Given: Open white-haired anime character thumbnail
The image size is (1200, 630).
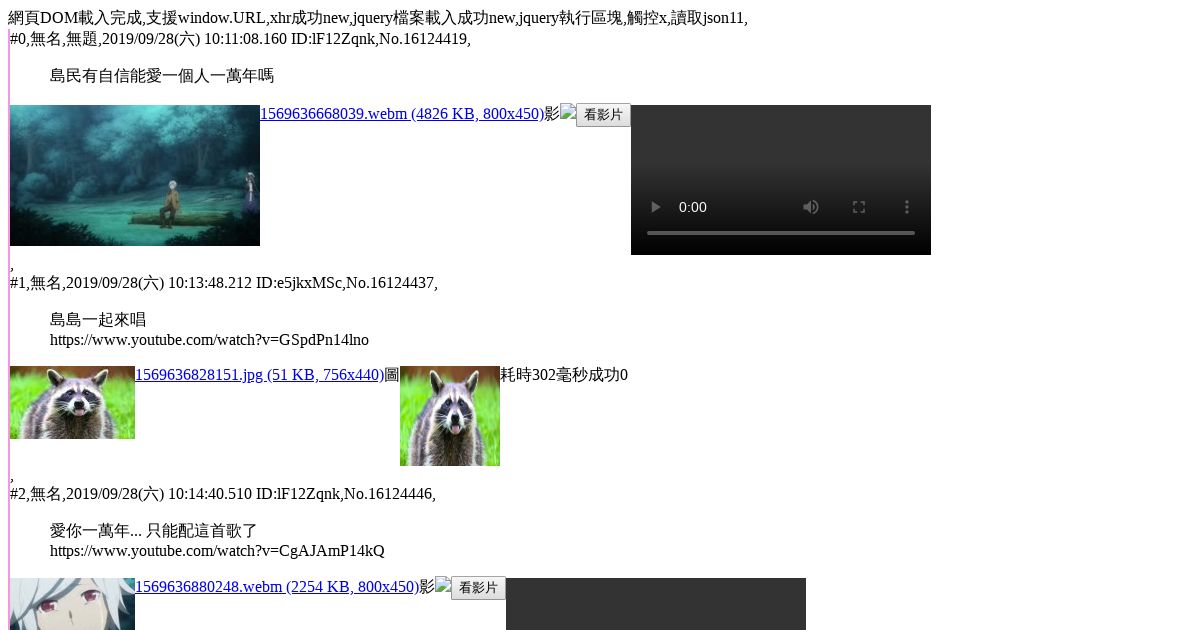Looking at the screenshot, I should pos(72,604).
